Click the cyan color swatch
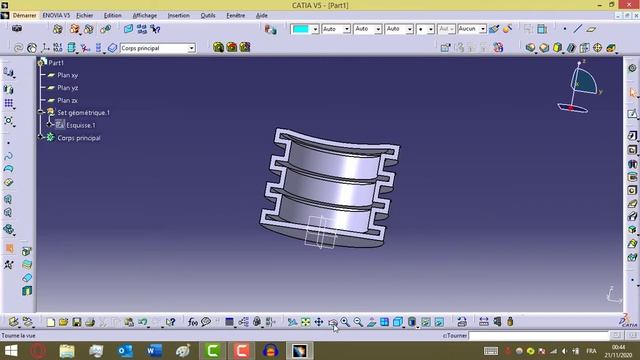640x360 pixels. [301, 29]
